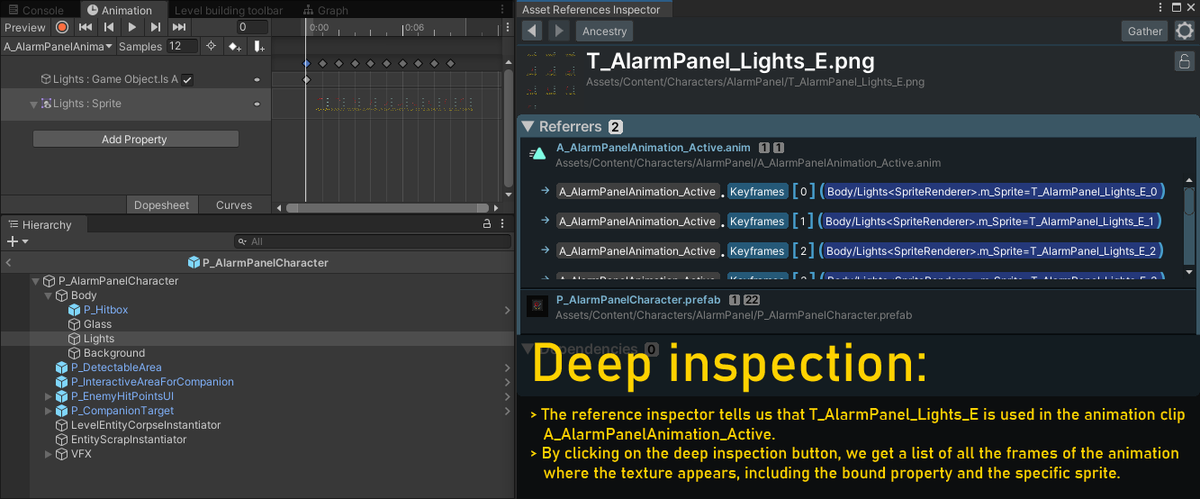Screen dimensions: 1200x499
Task: Open the Hierarchy create (+) dropdown
Action: (x=16, y=241)
